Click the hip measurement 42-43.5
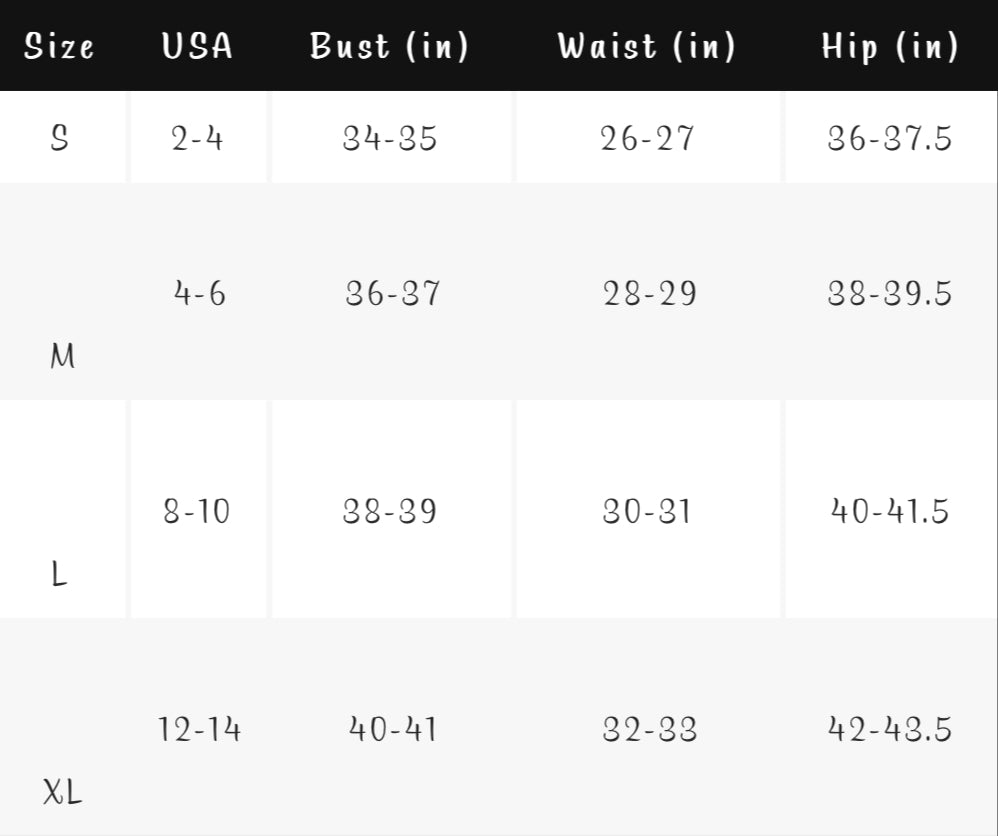Viewport: 998px width, 836px height. (890, 730)
